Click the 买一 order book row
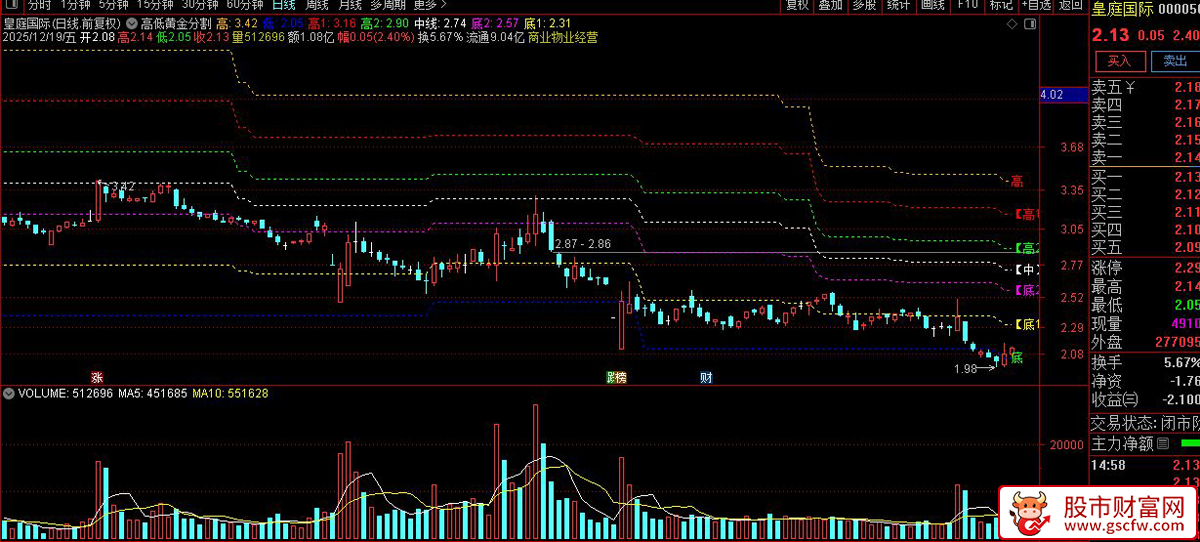1200x542 pixels. point(1145,176)
